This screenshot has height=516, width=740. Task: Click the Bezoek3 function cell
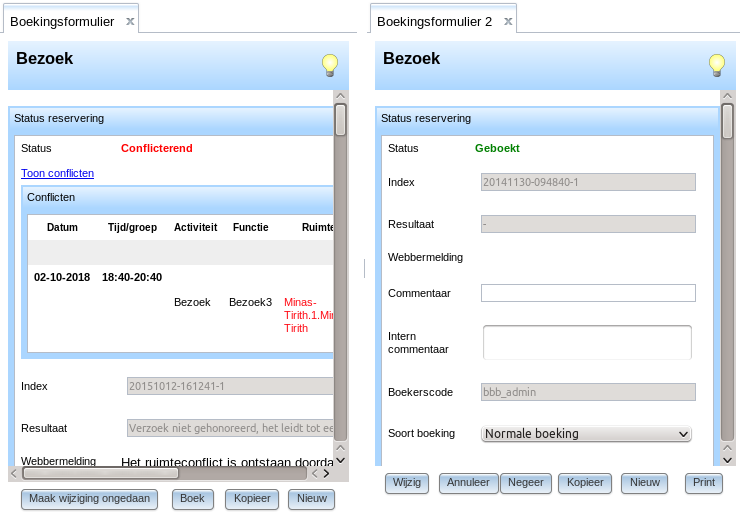(250, 302)
